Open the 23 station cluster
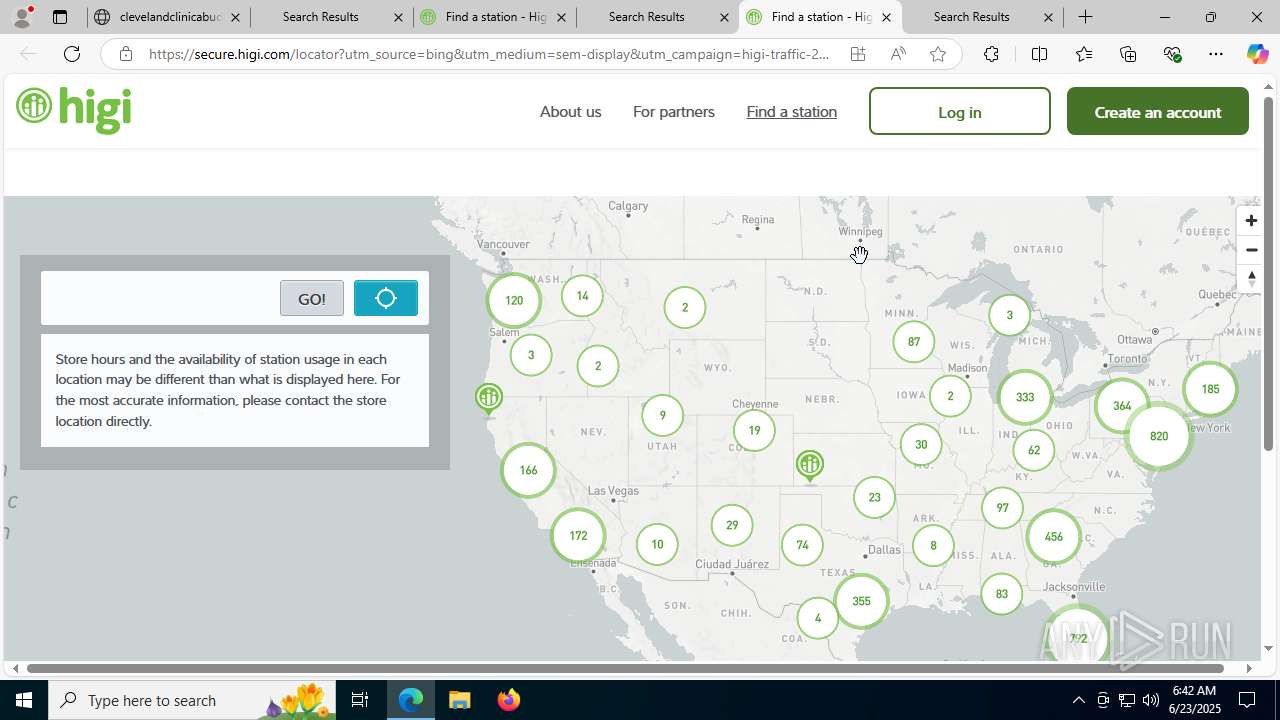This screenshot has width=1280, height=720. point(875,497)
